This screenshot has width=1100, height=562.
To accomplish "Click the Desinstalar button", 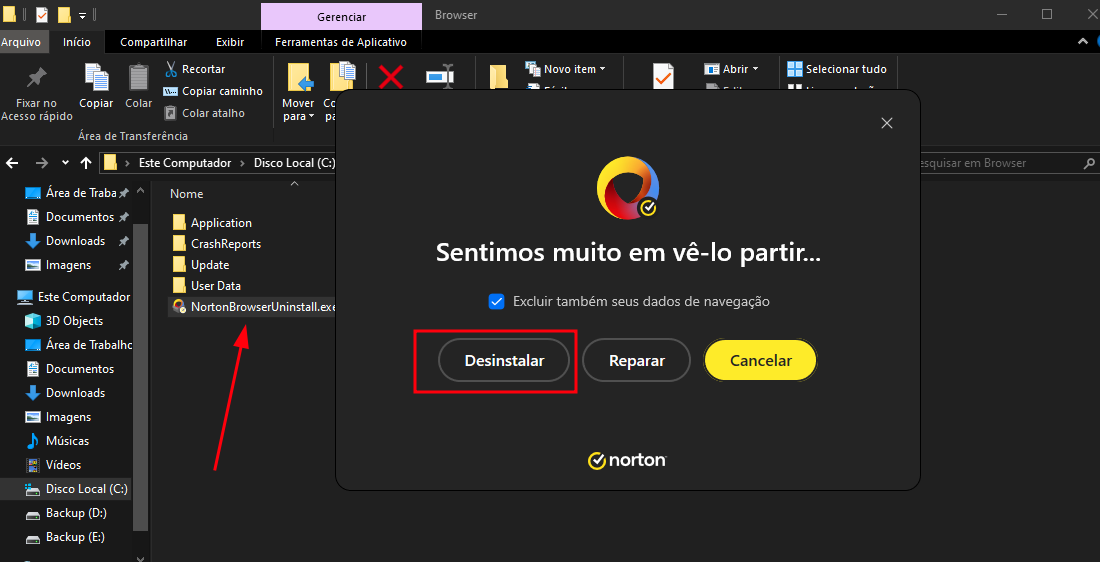I will coord(504,361).
